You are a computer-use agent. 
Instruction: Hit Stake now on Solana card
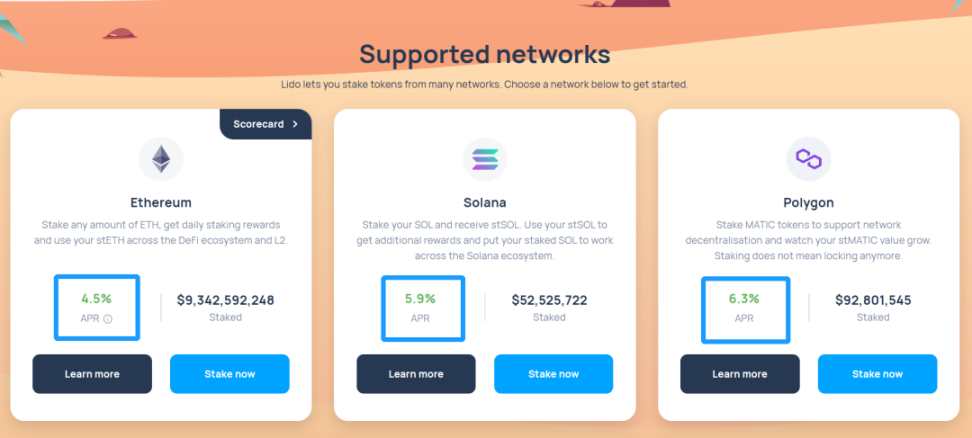tap(554, 374)
